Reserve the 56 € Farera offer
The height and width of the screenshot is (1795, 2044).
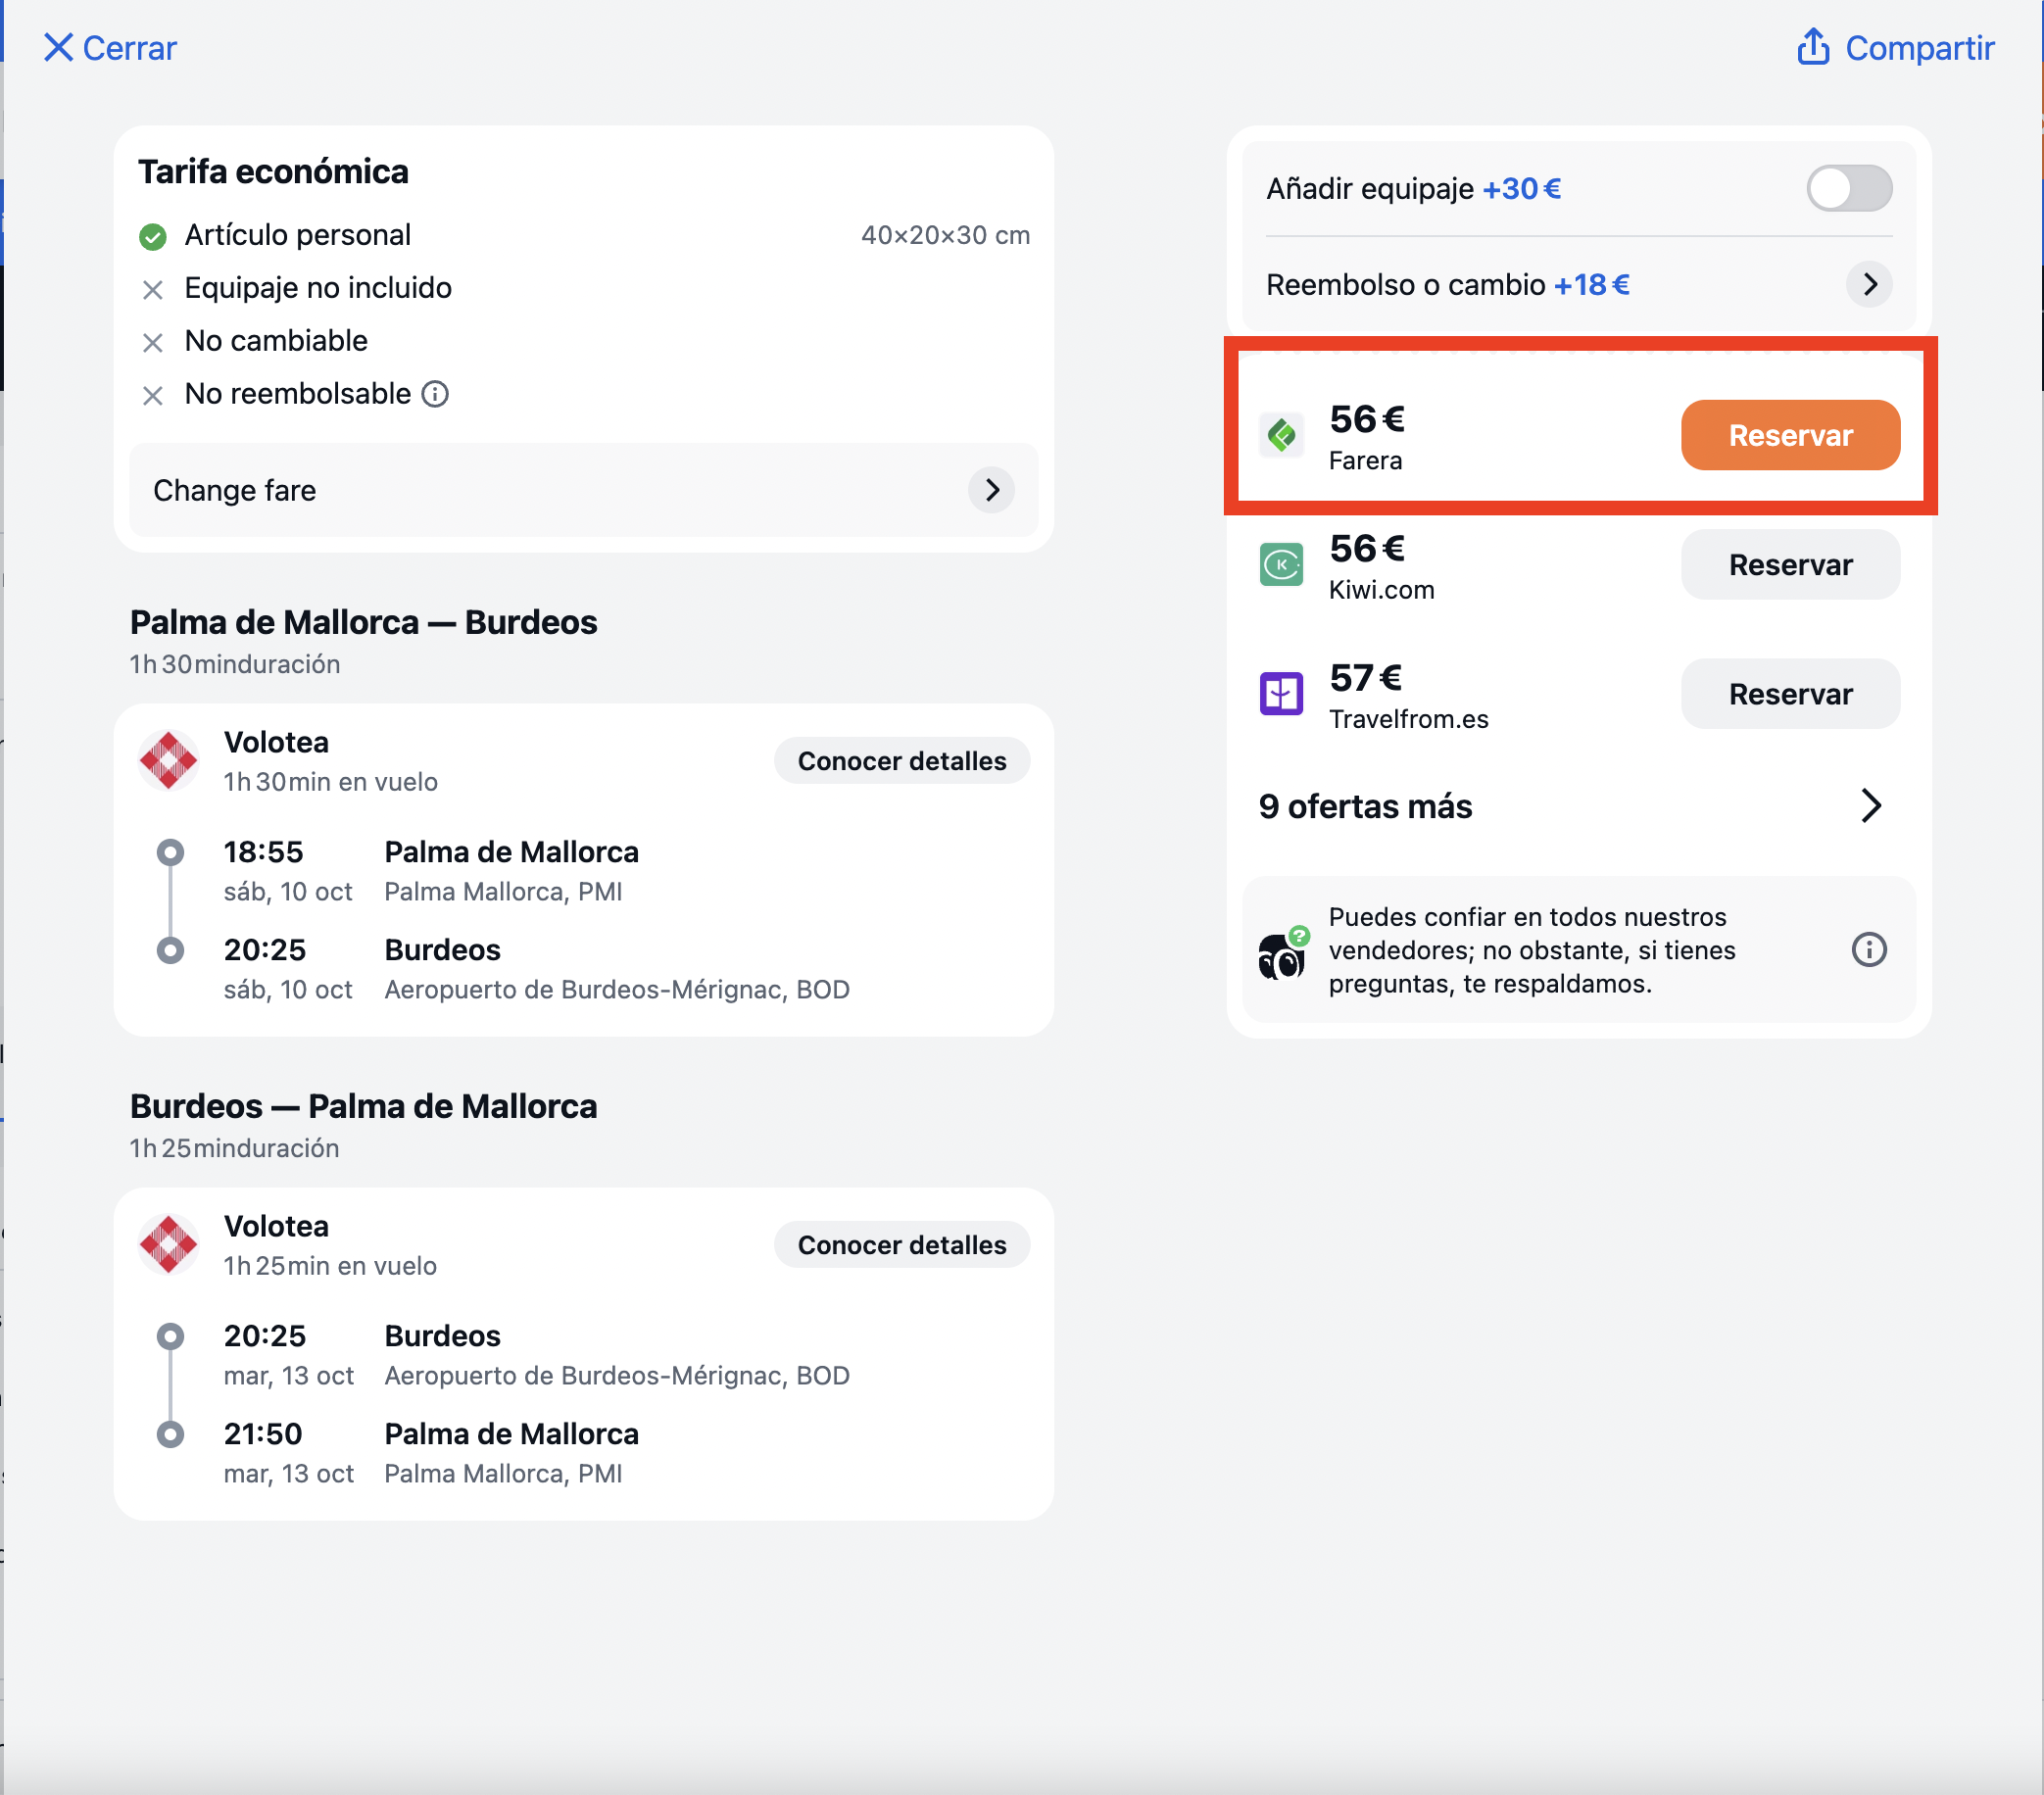pos(1790,435)
